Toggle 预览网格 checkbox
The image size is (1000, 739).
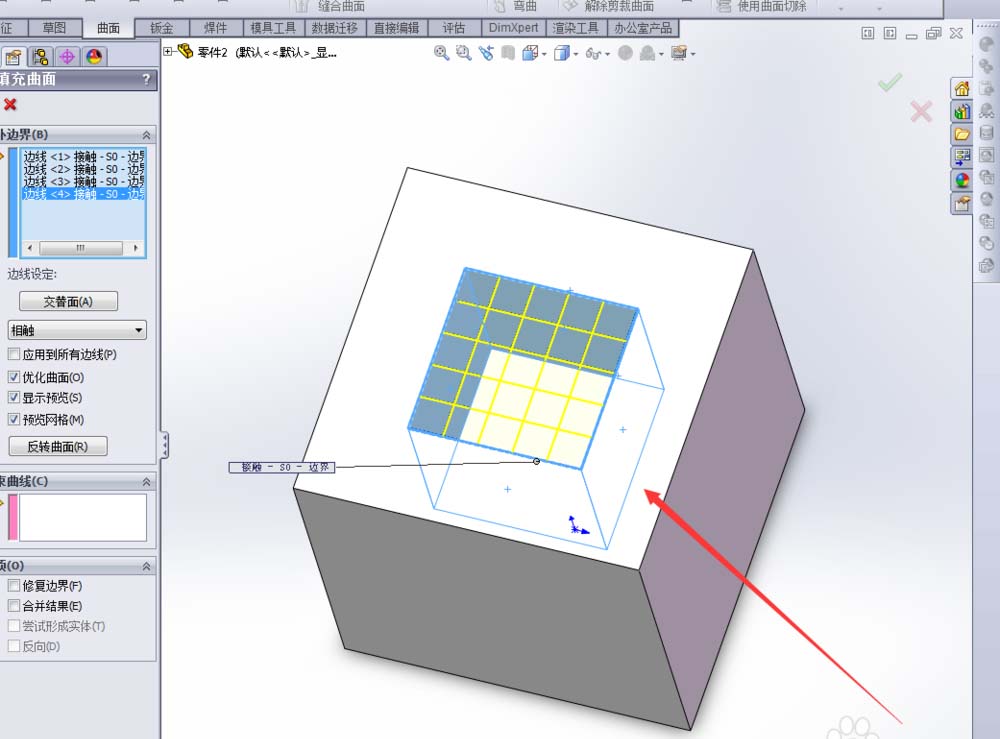click(x=14, y=419)
